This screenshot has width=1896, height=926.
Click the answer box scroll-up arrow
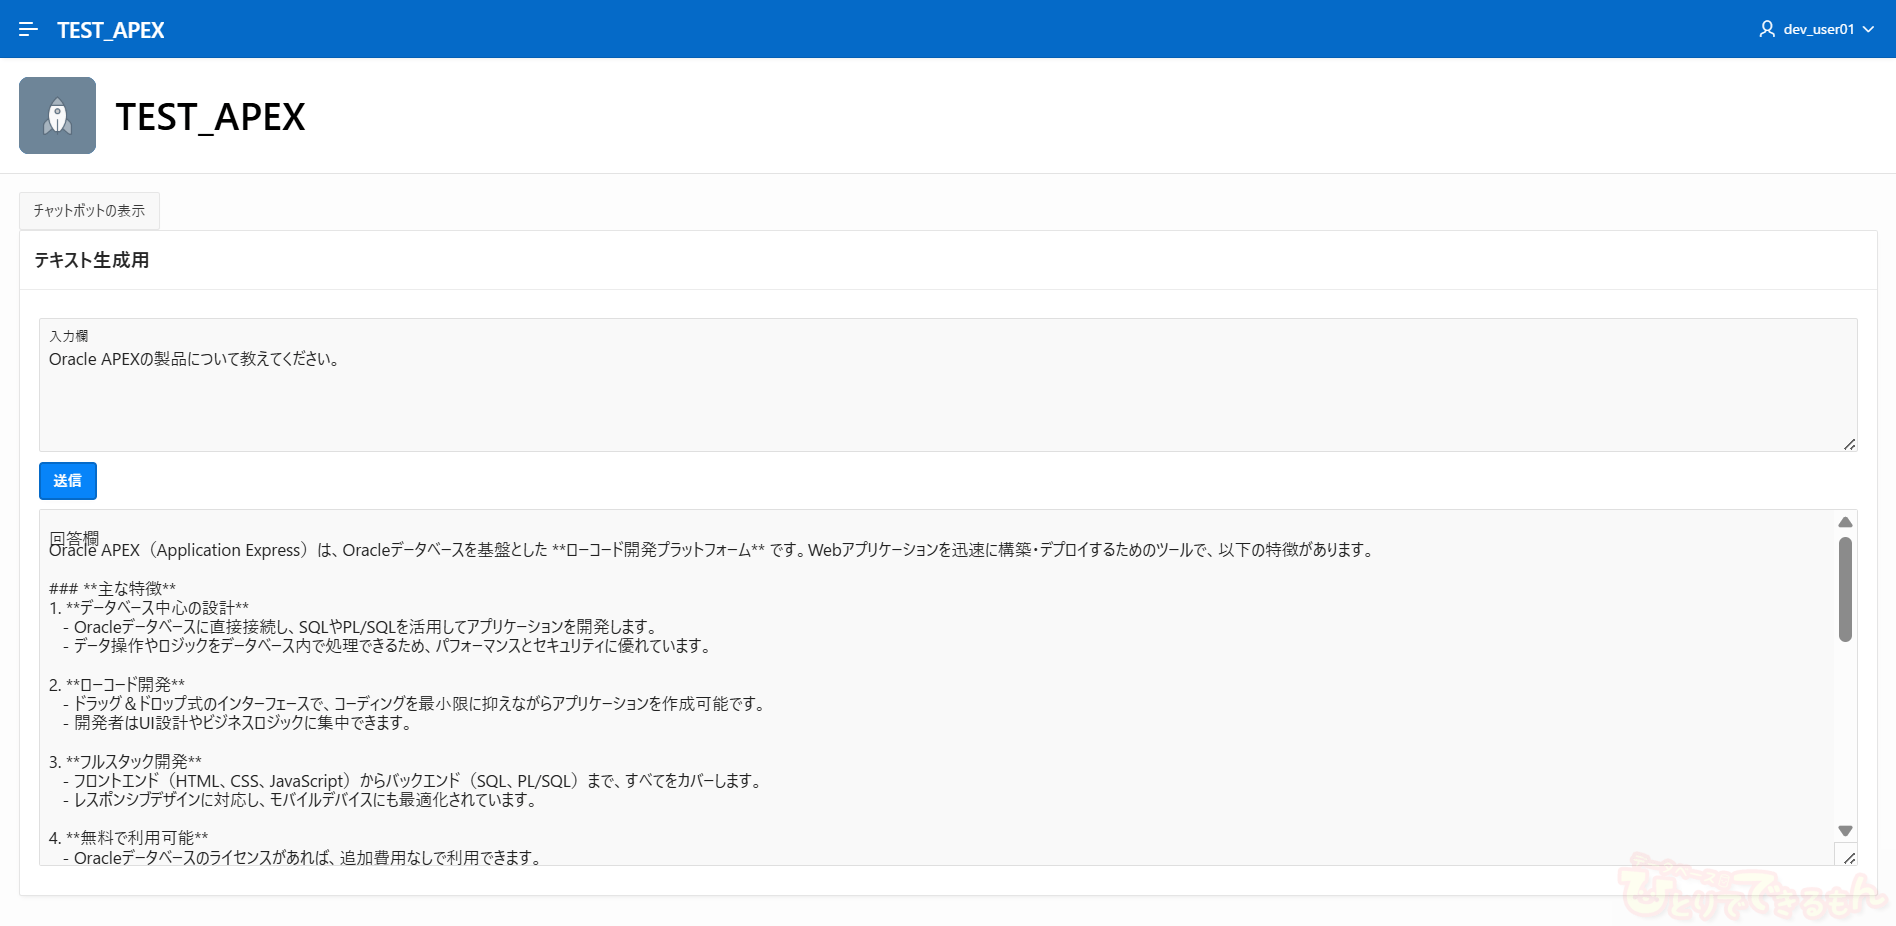pyautogui.click(x=1845, y=522)
